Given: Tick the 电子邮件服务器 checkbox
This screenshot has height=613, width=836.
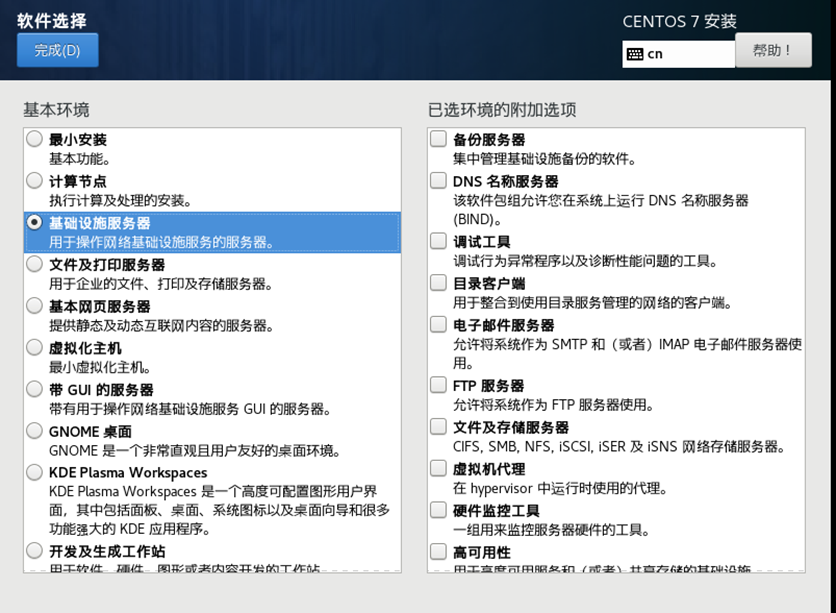Looking at the screenshot, I should click(x=438, y=324).
